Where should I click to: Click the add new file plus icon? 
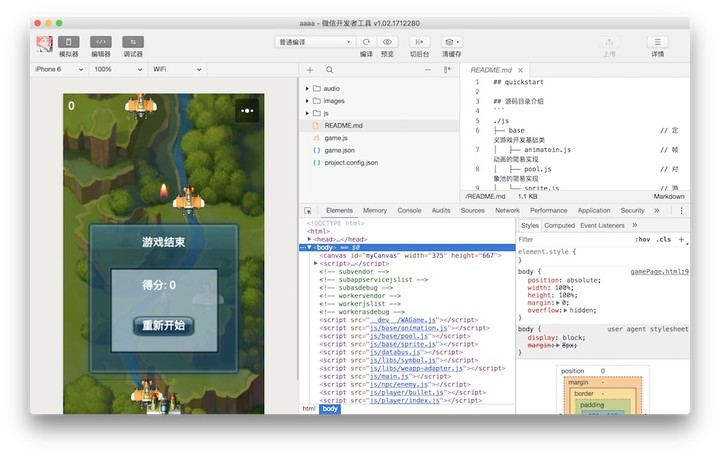click(x=310, y=70)
